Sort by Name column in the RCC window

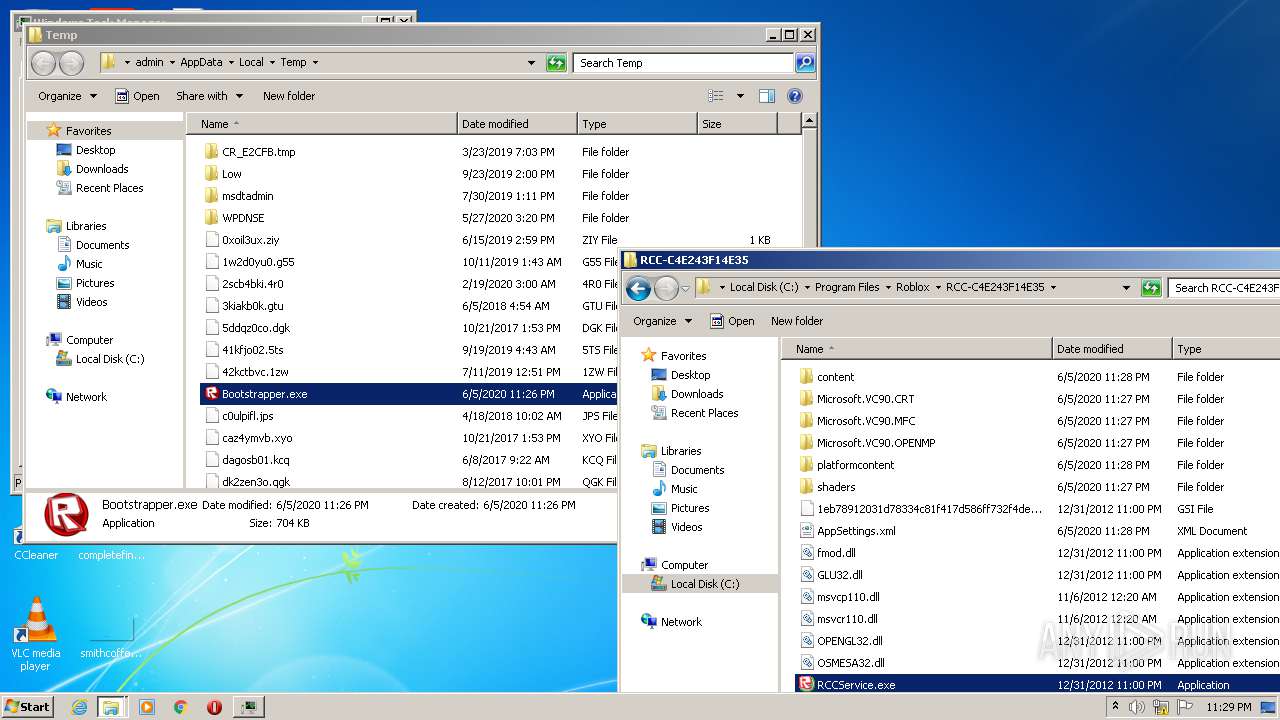917,349
